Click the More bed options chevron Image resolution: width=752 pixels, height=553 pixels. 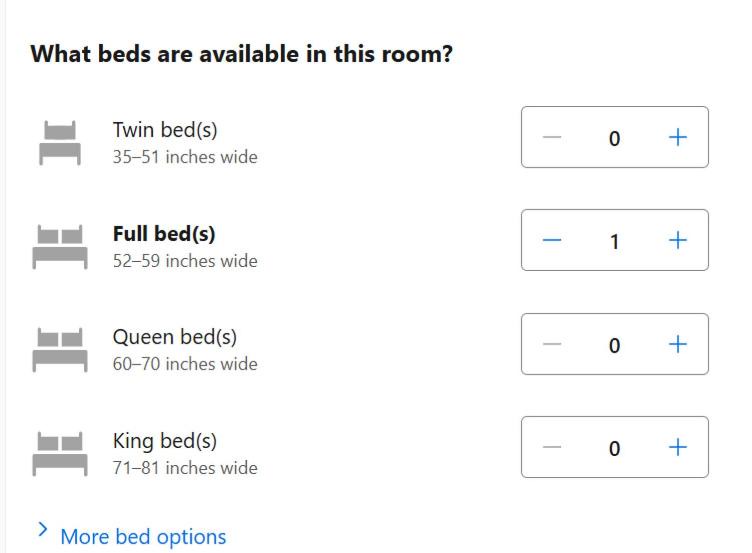pyautogui.click(x=43, y=529)
